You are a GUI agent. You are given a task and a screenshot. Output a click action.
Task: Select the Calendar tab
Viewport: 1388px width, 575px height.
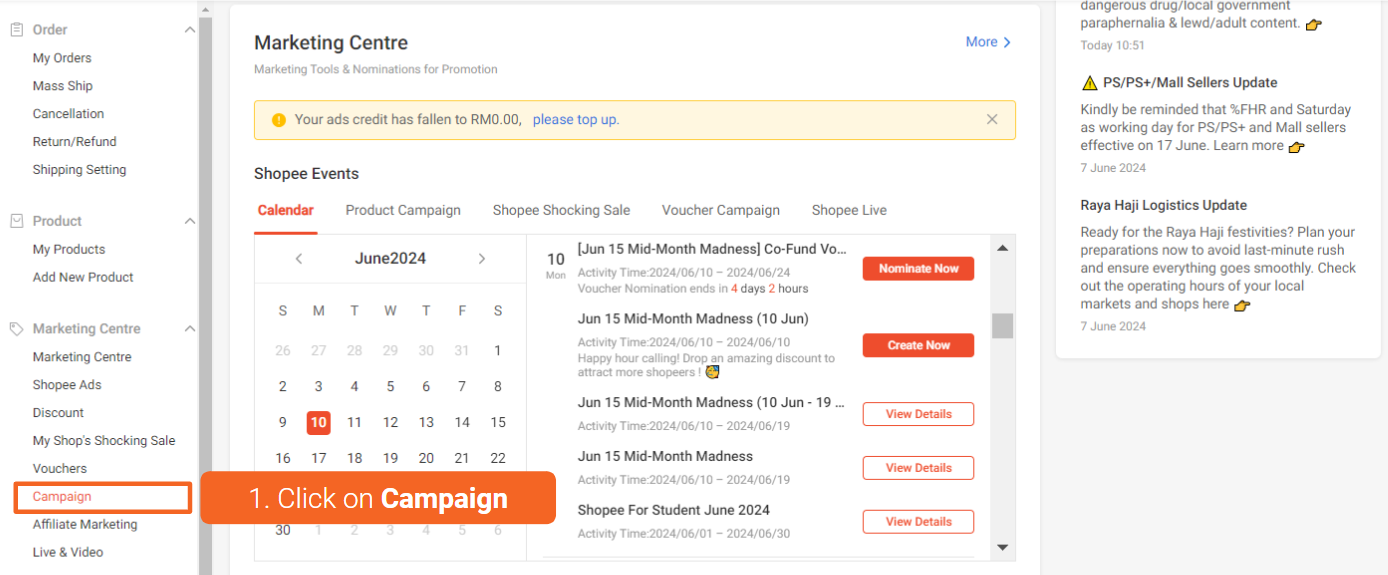(286, 210)
